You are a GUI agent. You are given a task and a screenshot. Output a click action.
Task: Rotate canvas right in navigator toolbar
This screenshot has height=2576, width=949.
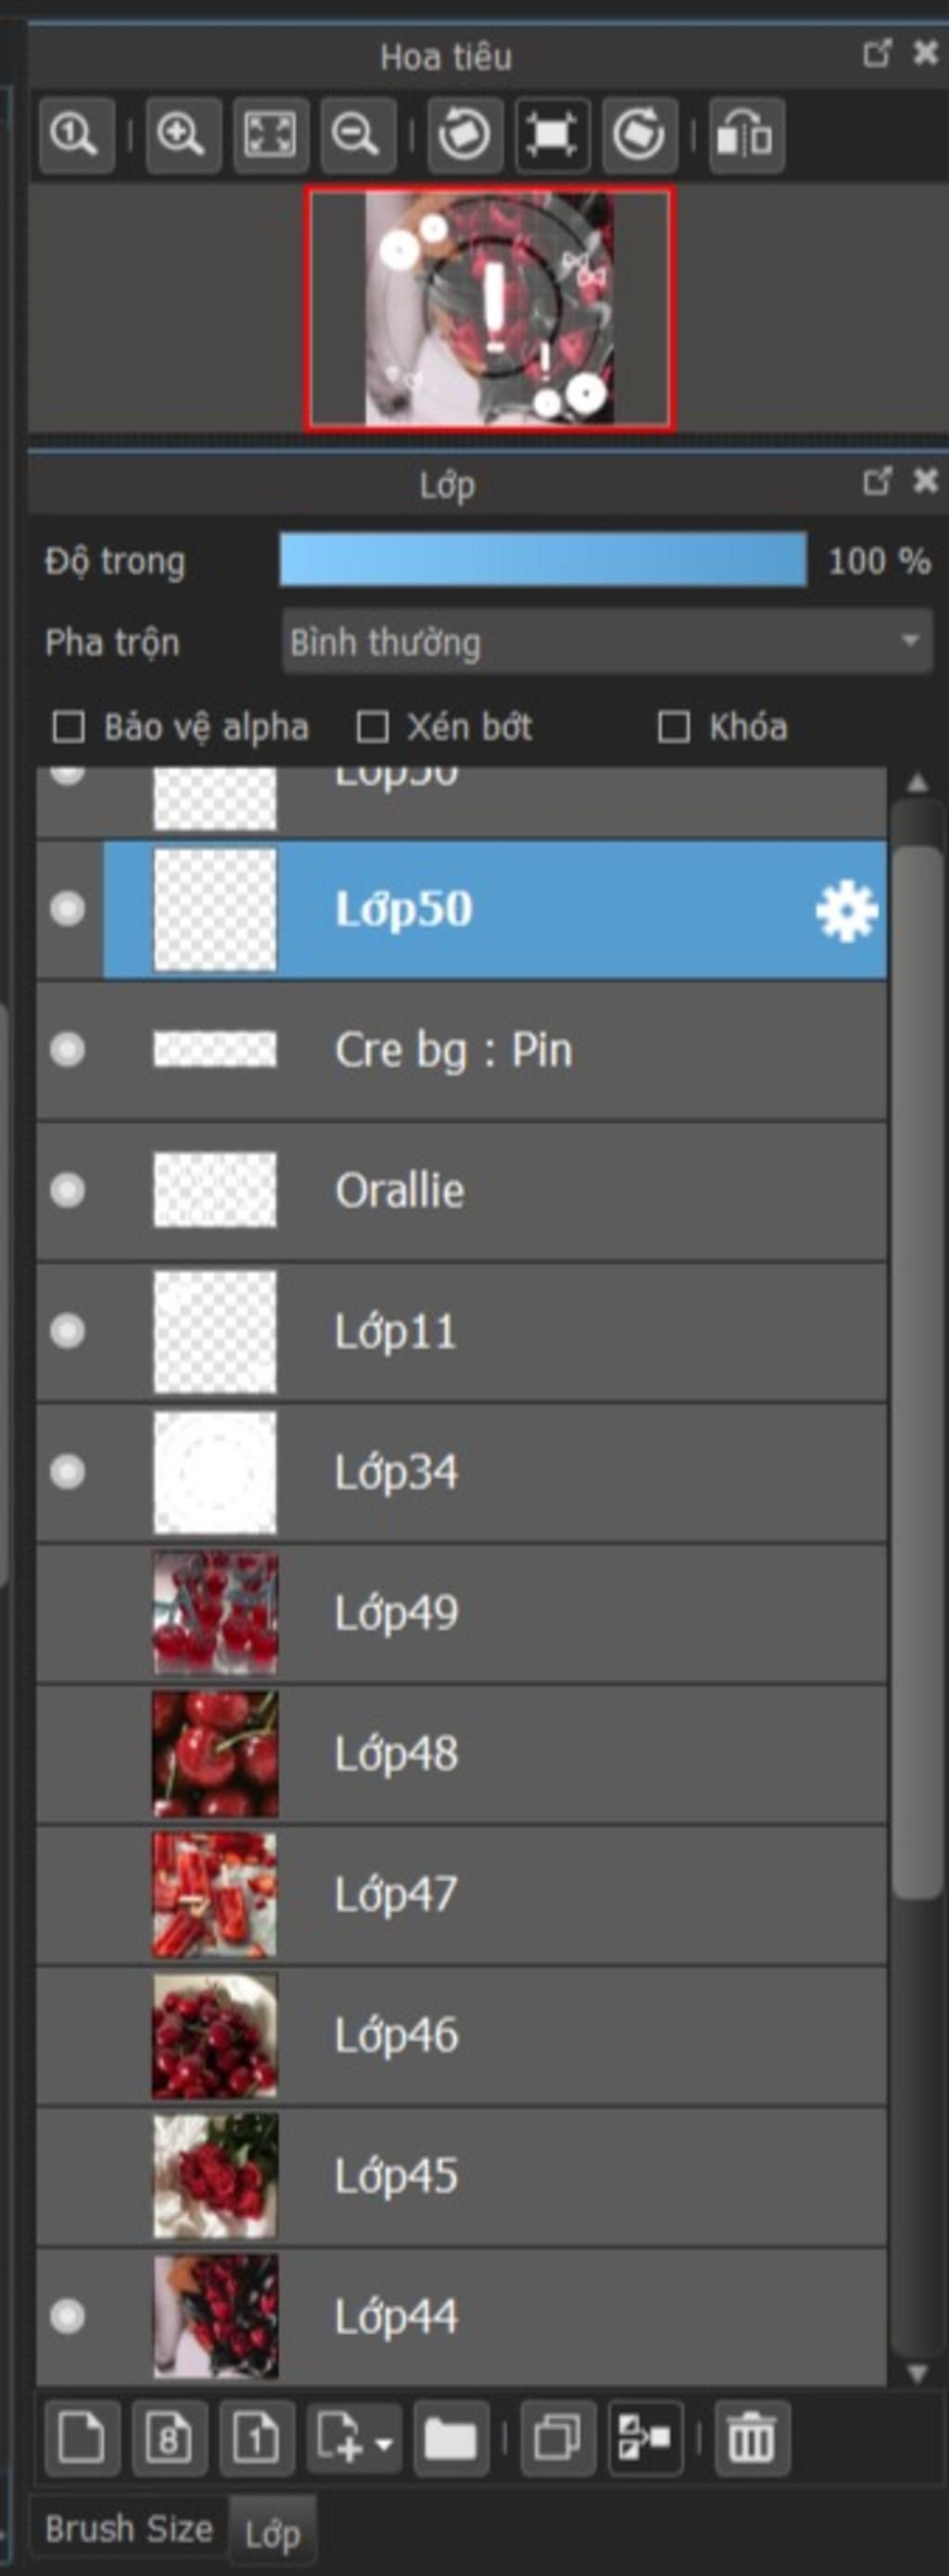(x=639, y=134)
